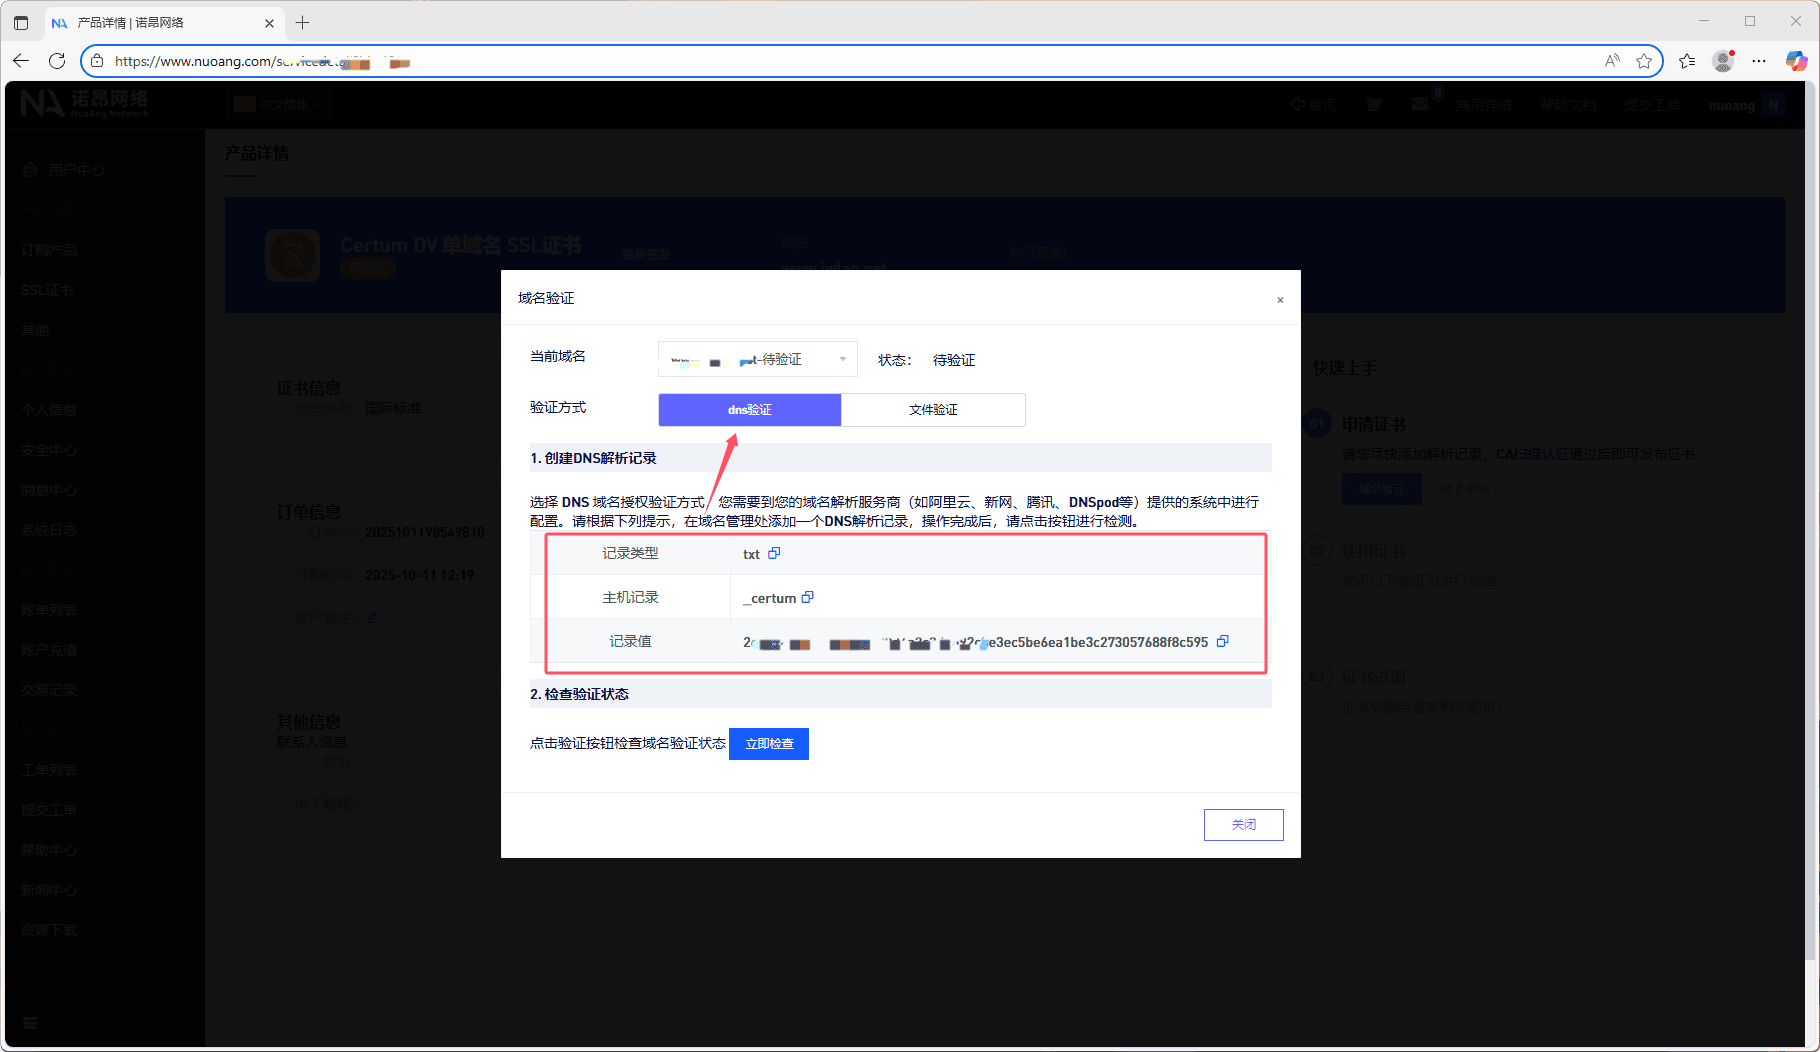Open the Copilot sidebar icon
Image resolution: width=1820 pixels, height=1052 pixels.
point(1796,61)
